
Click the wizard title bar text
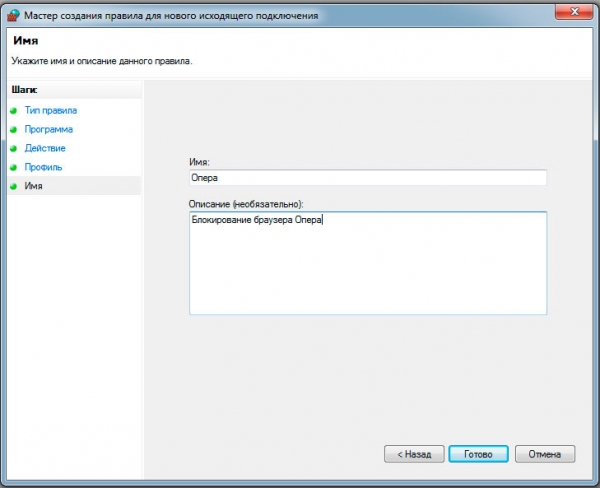[x=170, y=14]
